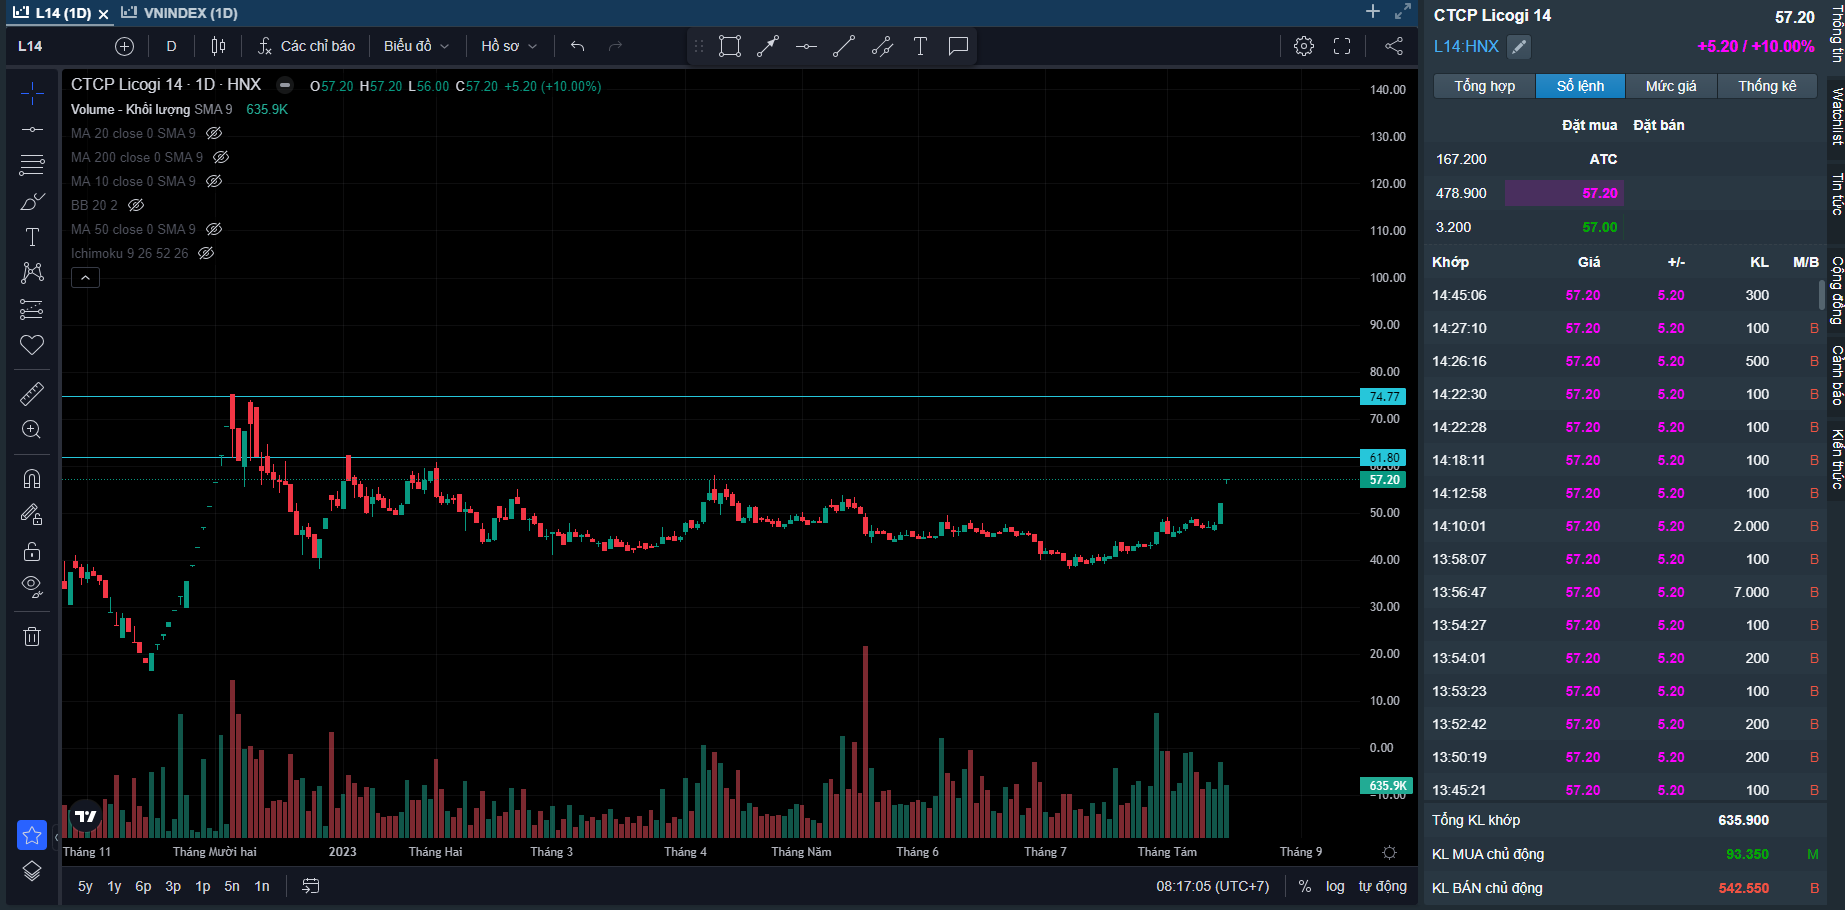Image resolution: width=1845 pixels, height=910 pixels.
Task: Enter fullscreen chart mode
Action: click(x=1342, y=46)
